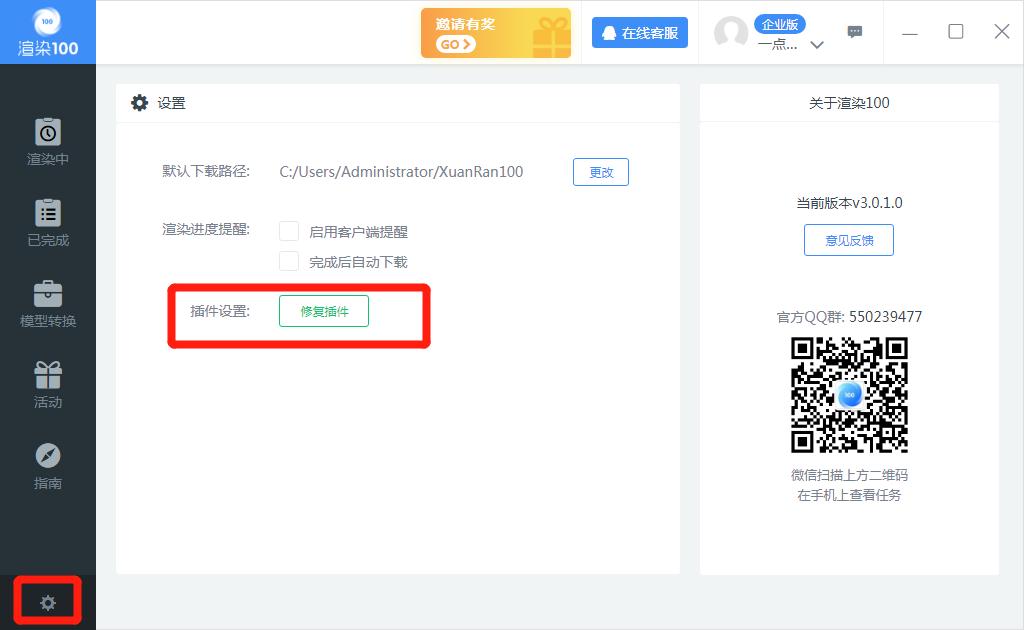Click the WeChat QR code image
Image resolution: width=1024 pixels, height=630 pixels.
pos(848,395)
